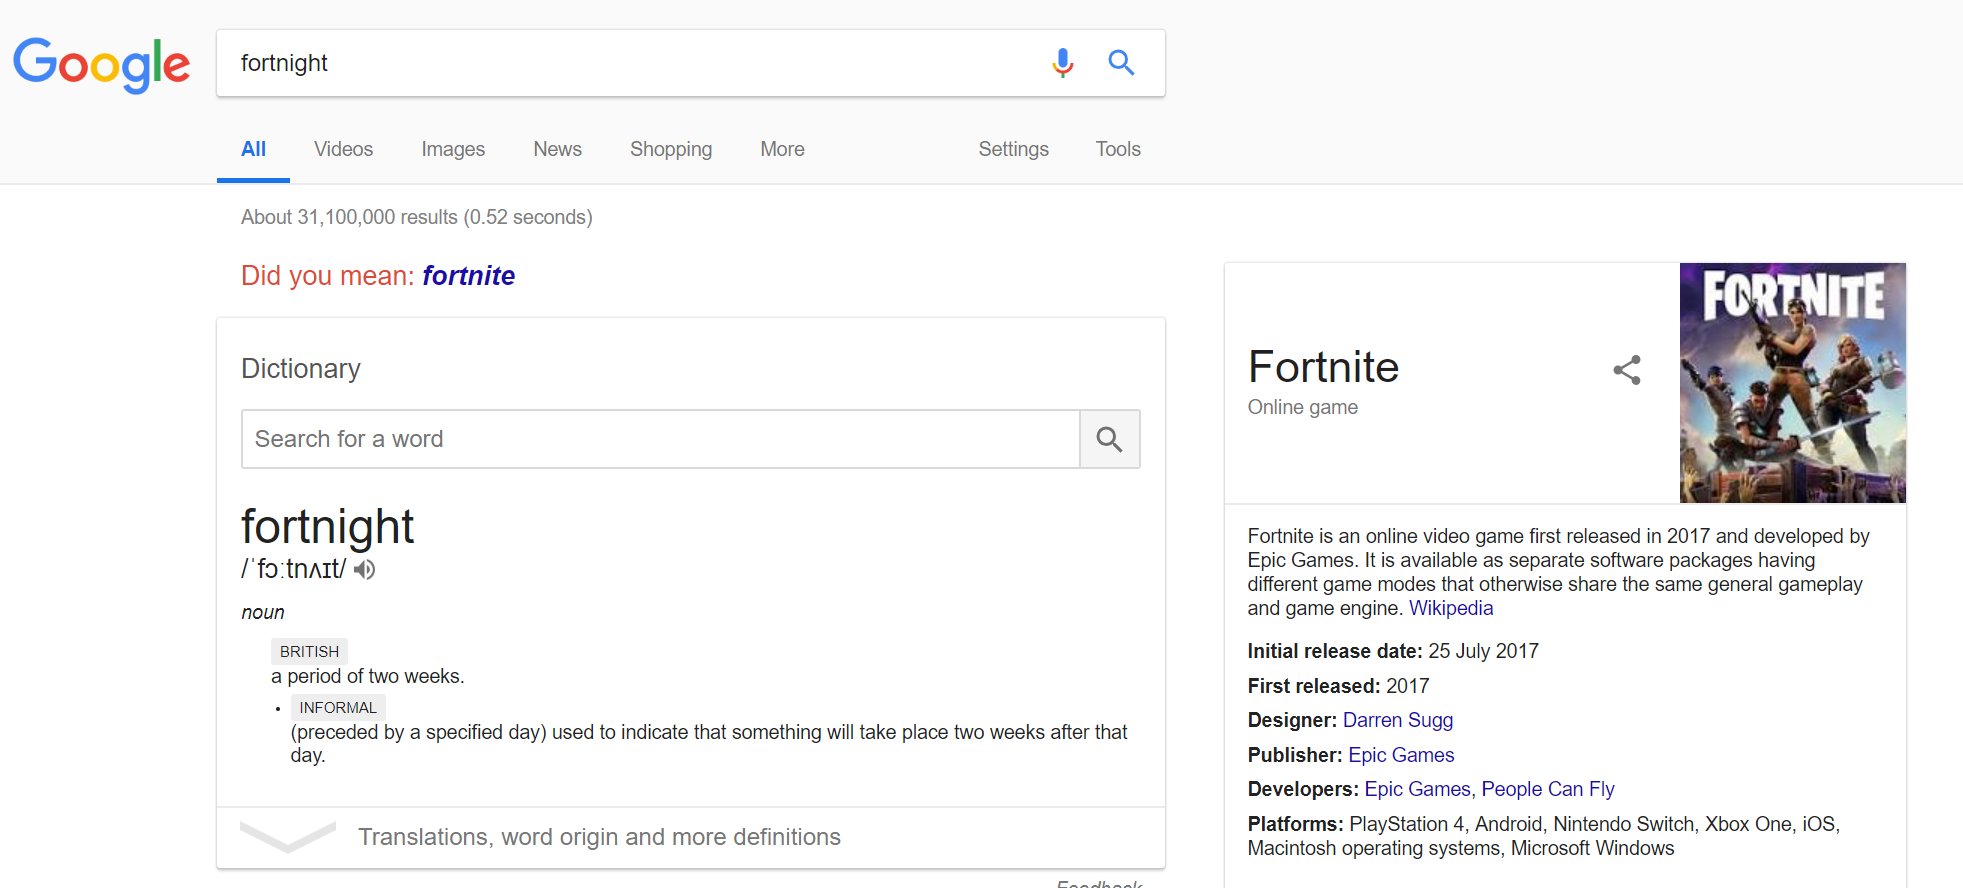1963x888 pixels.
Task: Click the result count text
Action: [x=416, y=217]
